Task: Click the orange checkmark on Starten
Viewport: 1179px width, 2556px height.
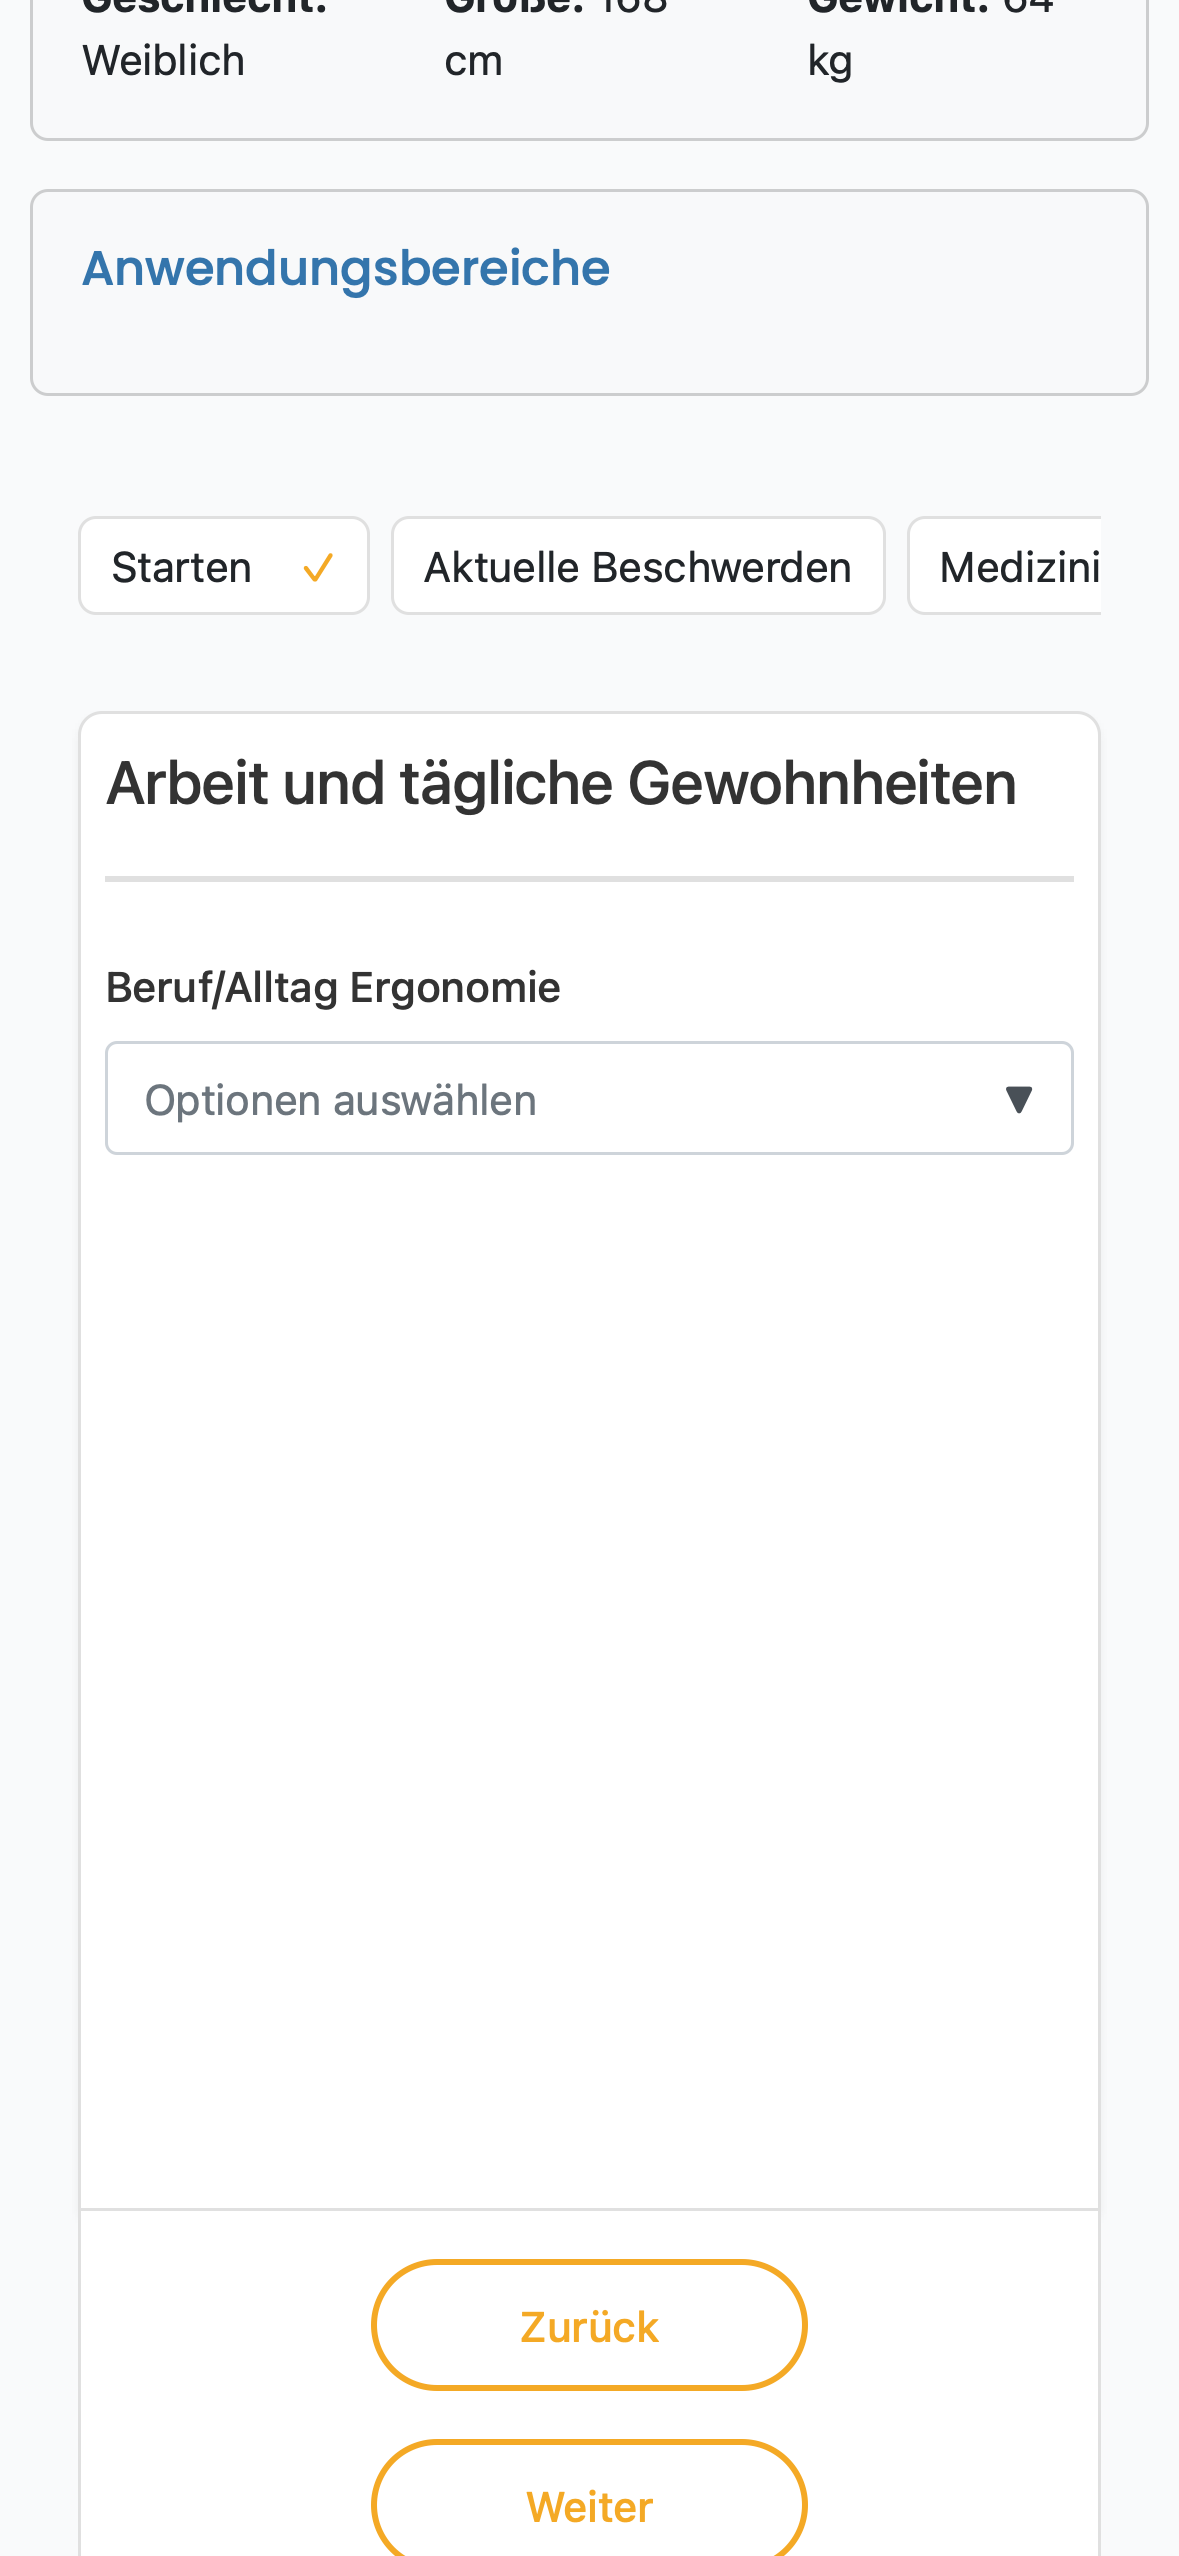Action: 318,568
